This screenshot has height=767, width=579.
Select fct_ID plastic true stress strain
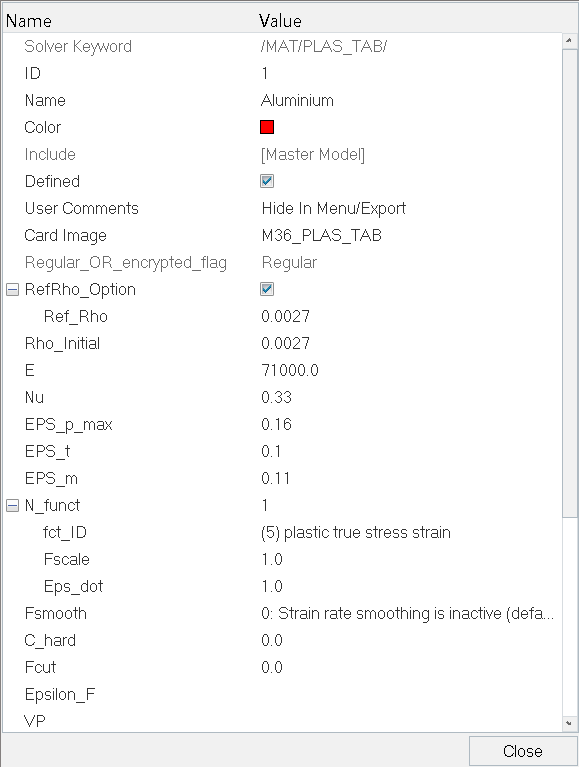[x=356, y=532]
